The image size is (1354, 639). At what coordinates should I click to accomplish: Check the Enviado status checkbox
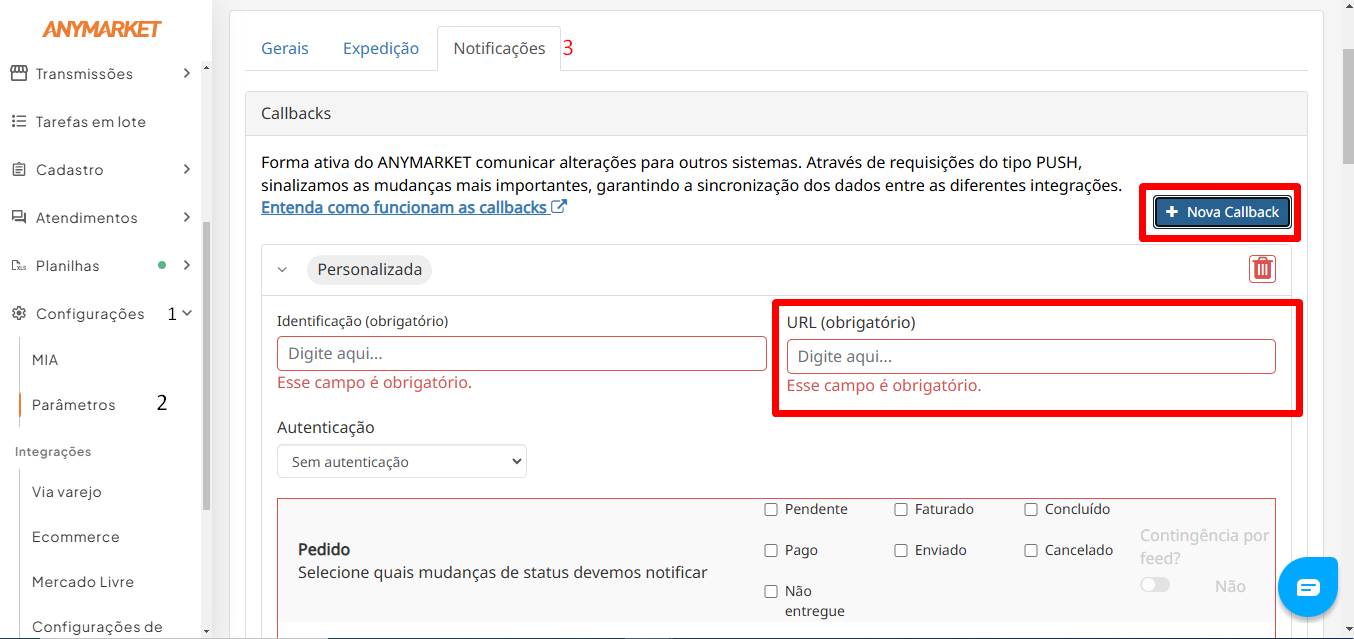[x=901, y=550]
